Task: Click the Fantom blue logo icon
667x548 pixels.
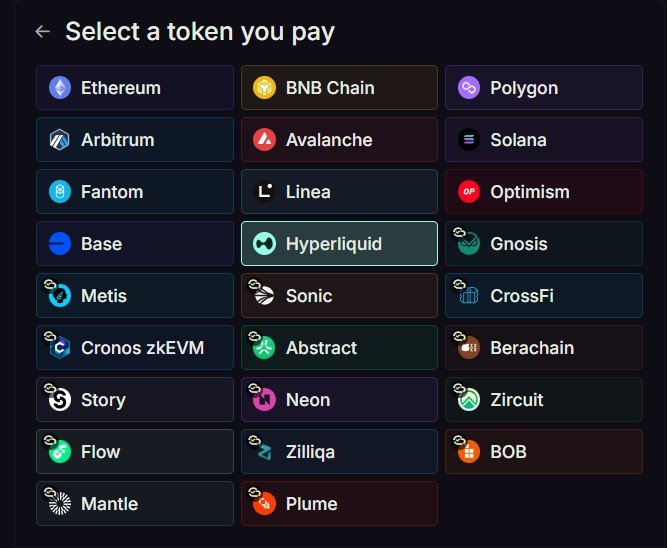Action: [x=60, y=191]
